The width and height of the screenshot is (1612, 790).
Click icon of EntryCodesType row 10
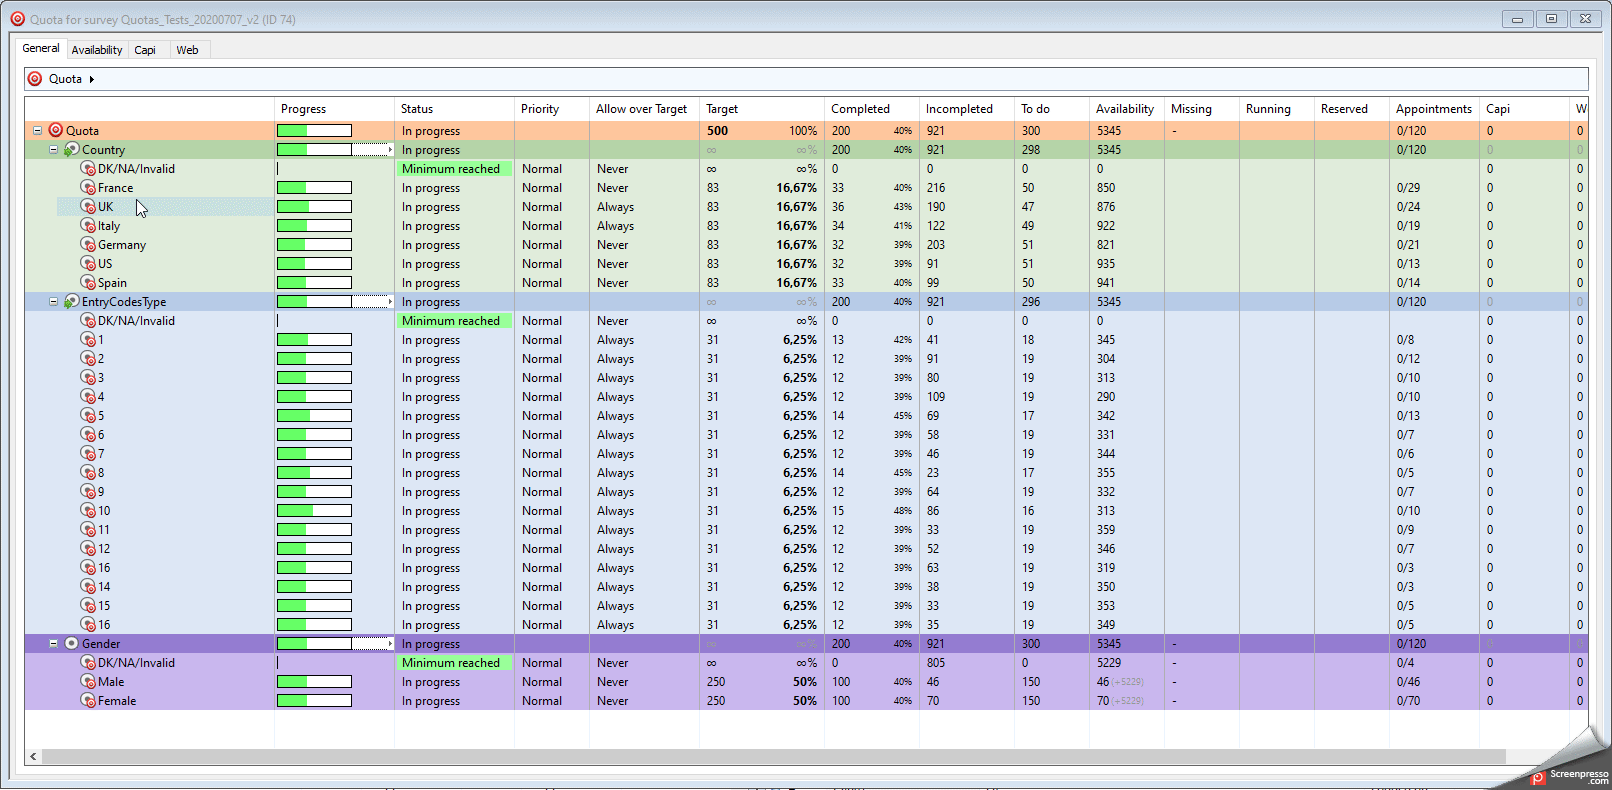(88, 510)
